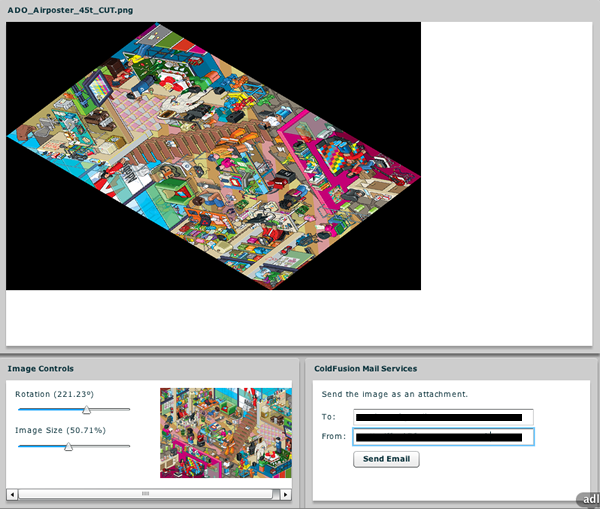Click the far right end of Rotation track
This screenshot has width=600, height=509.
click(129, 409)
